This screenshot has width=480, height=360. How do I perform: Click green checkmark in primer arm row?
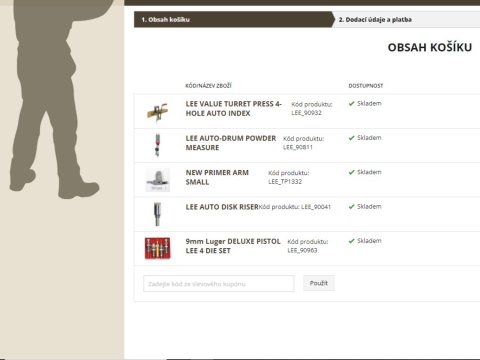[x=351, y=172]
